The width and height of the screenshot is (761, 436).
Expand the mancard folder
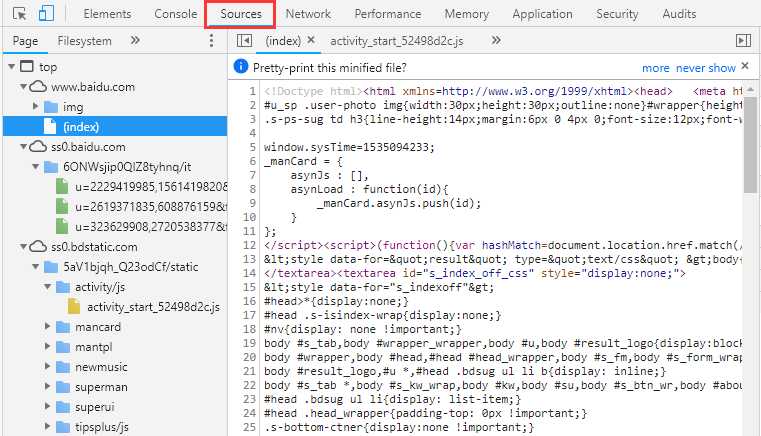(x=48, y=326)
